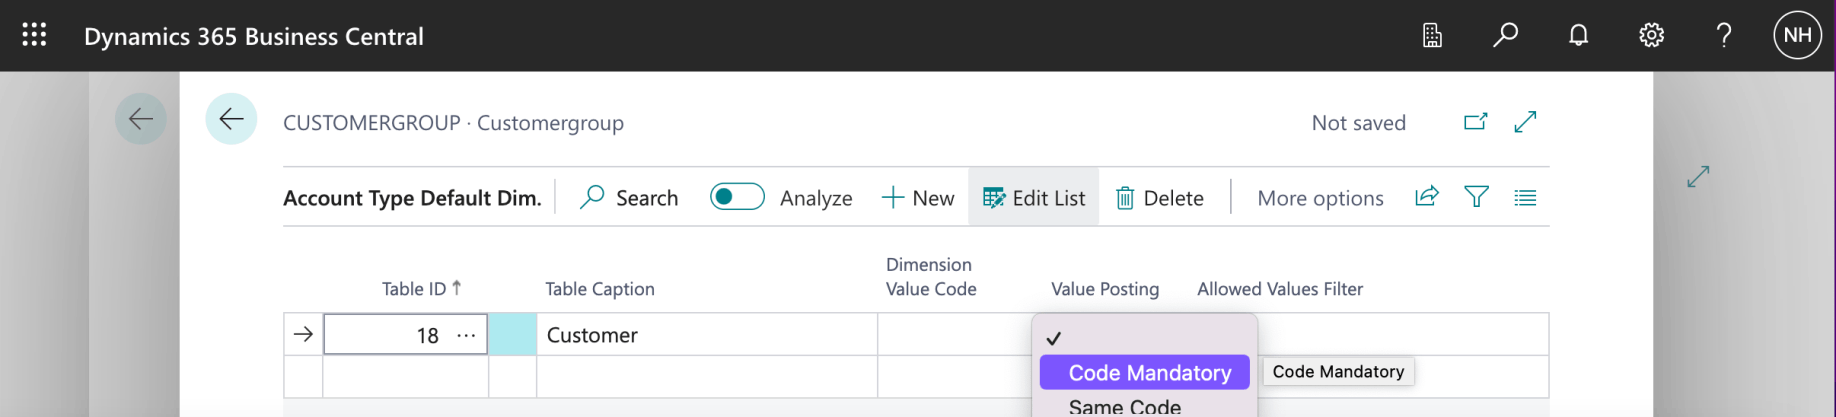
Task: Open More options menu
Action: (1320, 198)
